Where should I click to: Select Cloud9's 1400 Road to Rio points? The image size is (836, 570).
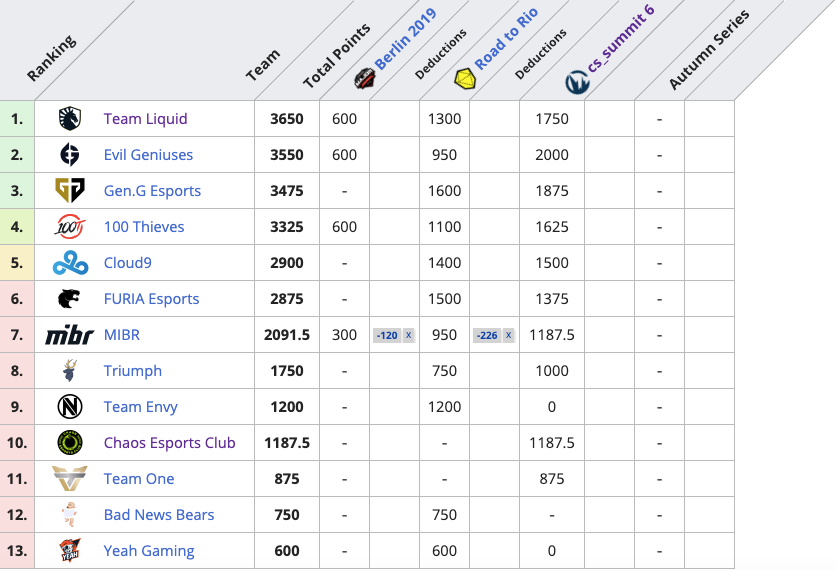click(x=445, y=263)
